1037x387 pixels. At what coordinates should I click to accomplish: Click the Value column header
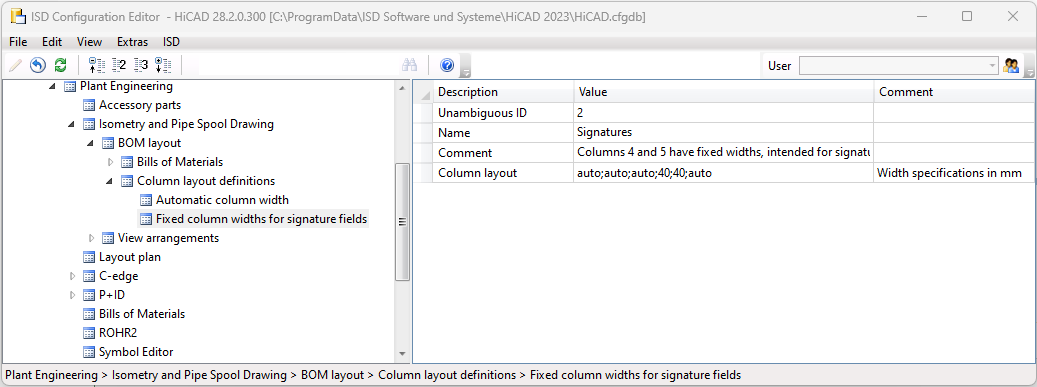pos(724,92)
